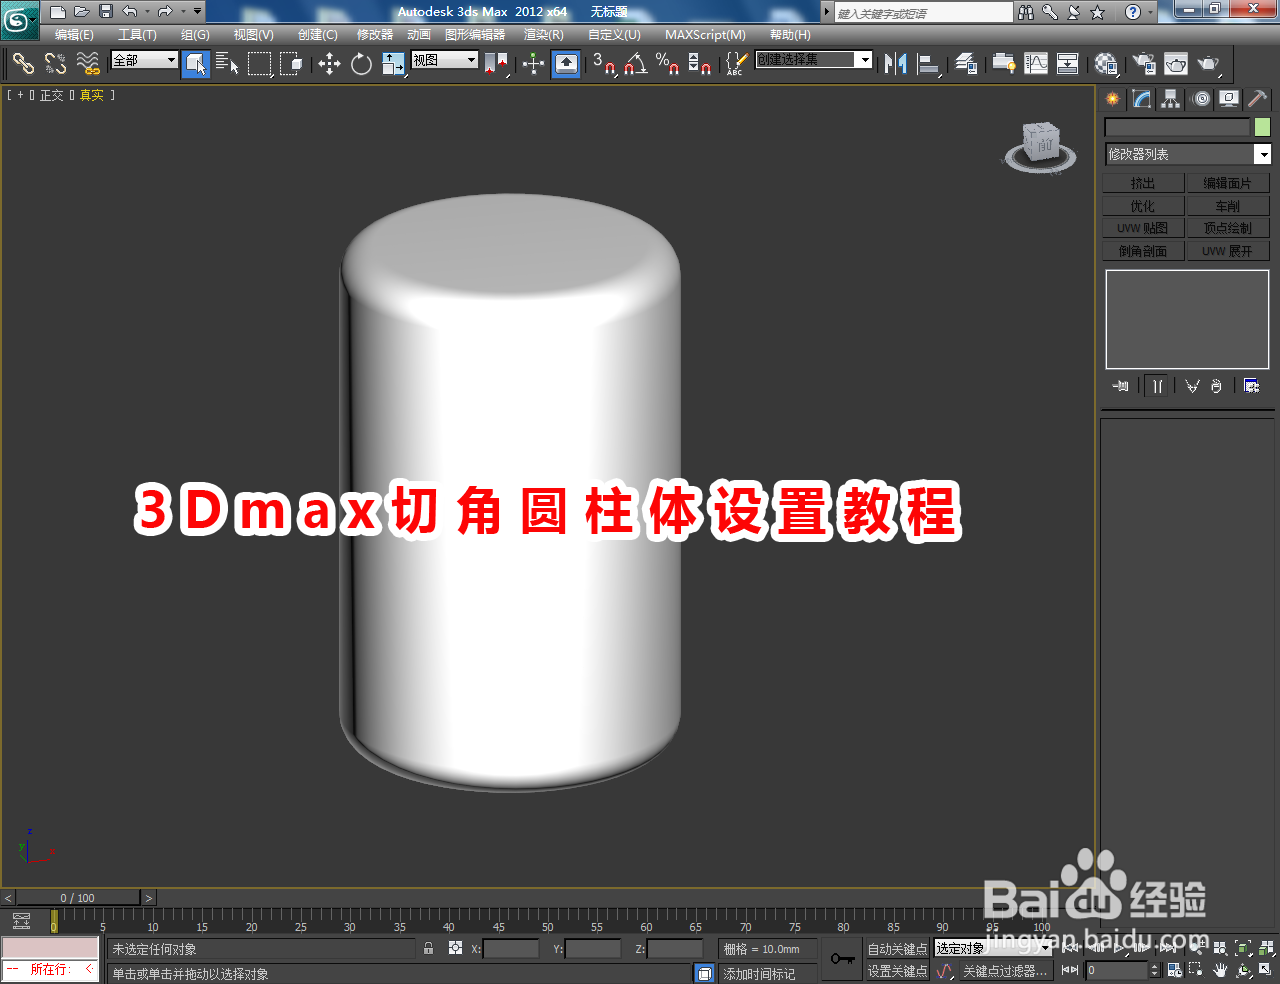Click the UVW 贴图 modifier button
Screen dimensions: 1280x984
(x=1142, y=227)
